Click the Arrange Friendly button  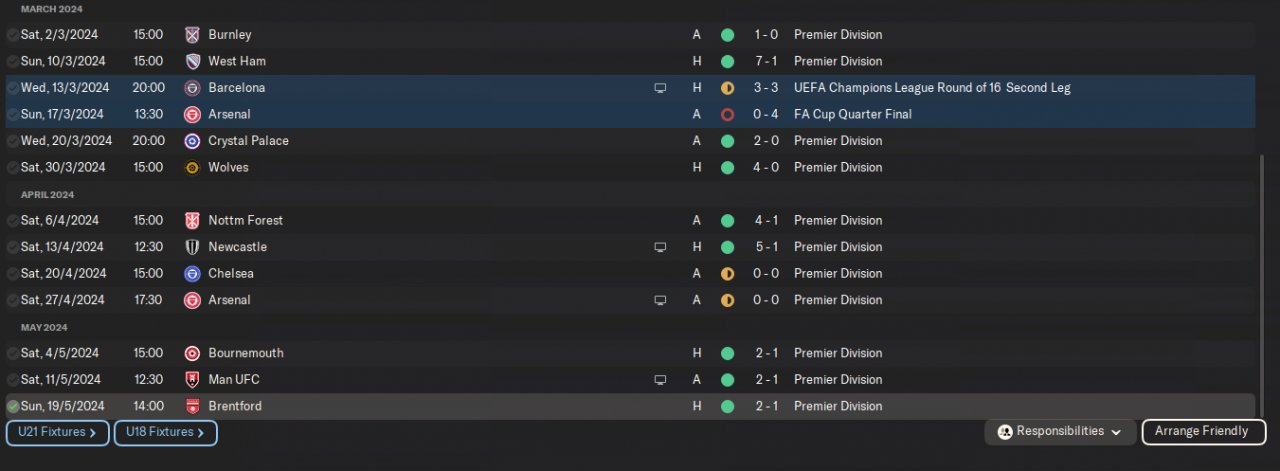coord(1202,432)
